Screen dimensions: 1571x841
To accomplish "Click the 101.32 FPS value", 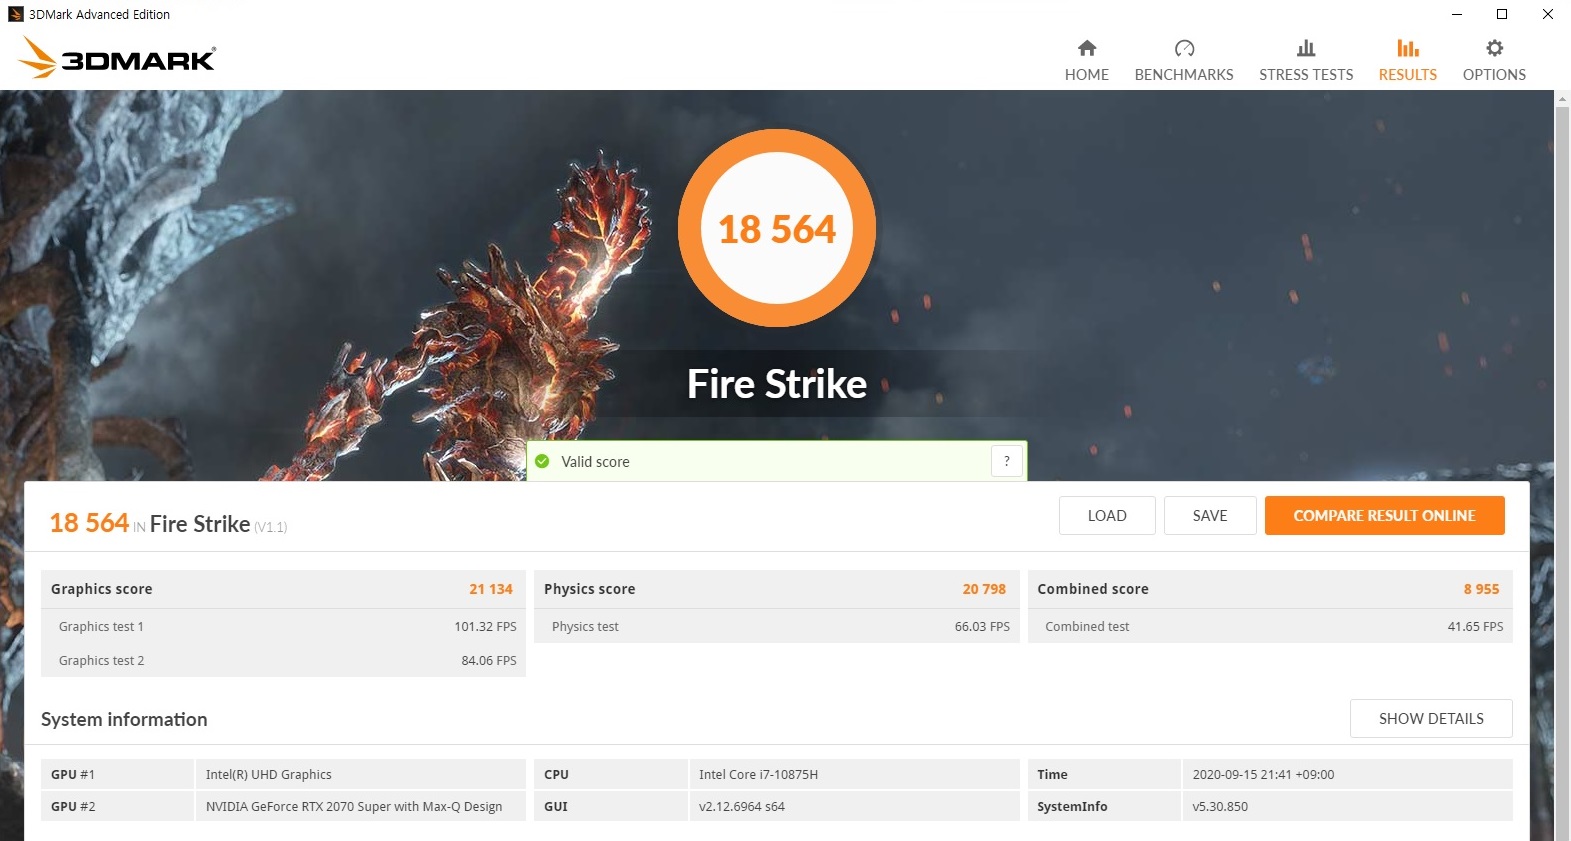I will (x=485, y=627).
